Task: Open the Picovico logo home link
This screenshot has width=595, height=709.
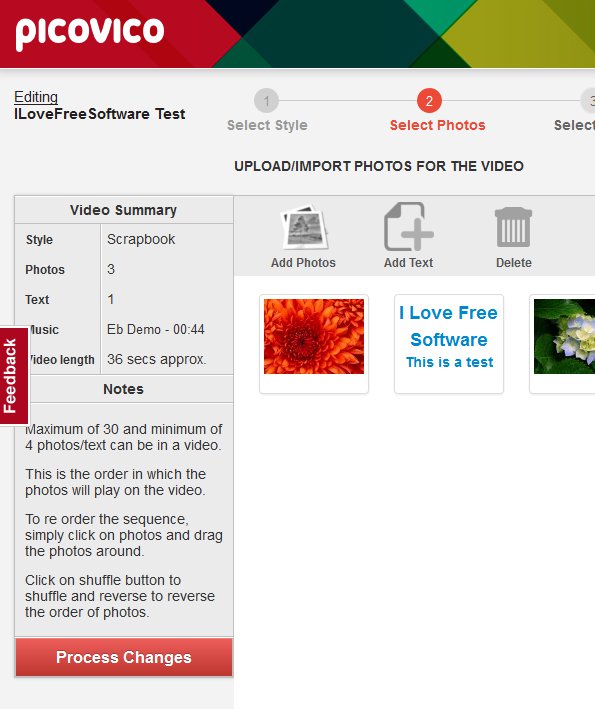Action: coord(90,33)
